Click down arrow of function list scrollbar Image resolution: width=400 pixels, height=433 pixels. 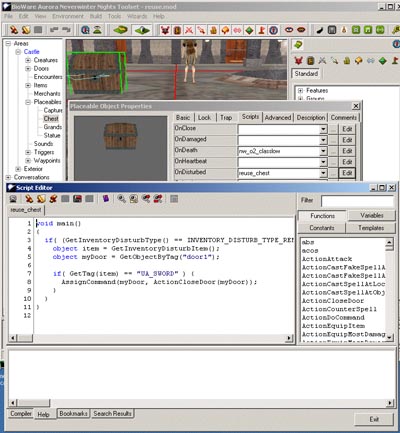point(389,337)
